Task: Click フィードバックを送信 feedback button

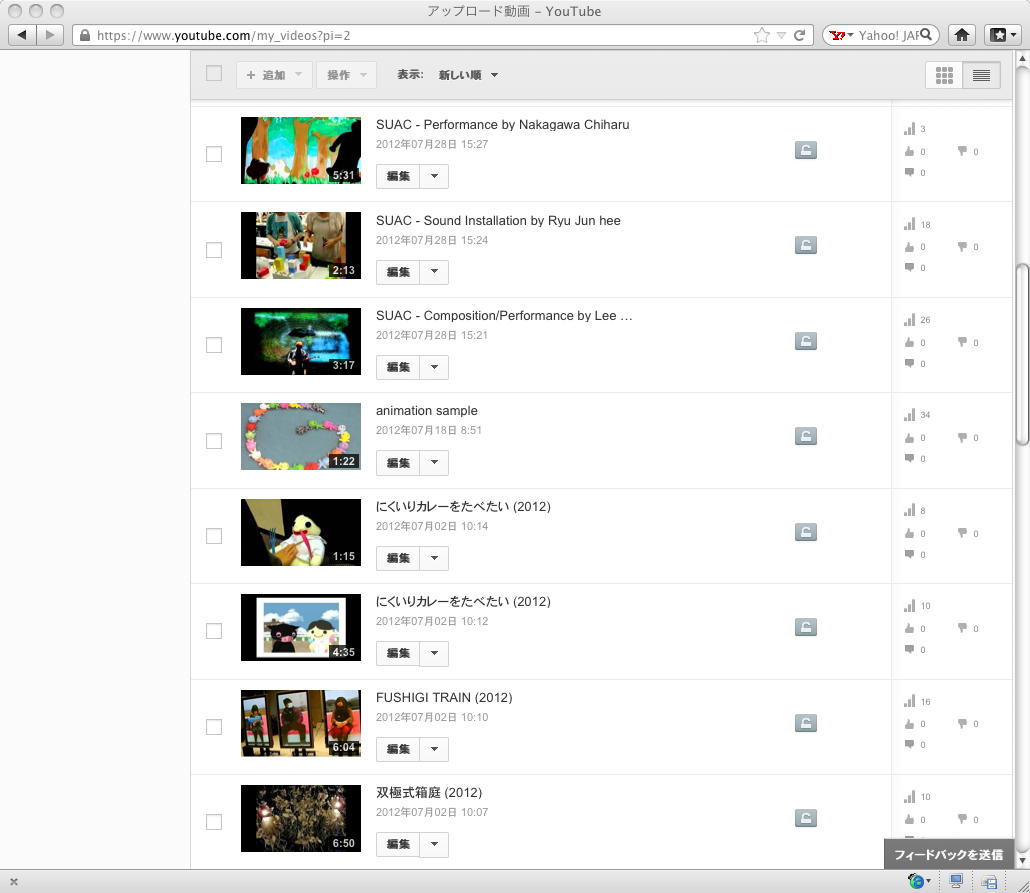Action: point(949,854)
